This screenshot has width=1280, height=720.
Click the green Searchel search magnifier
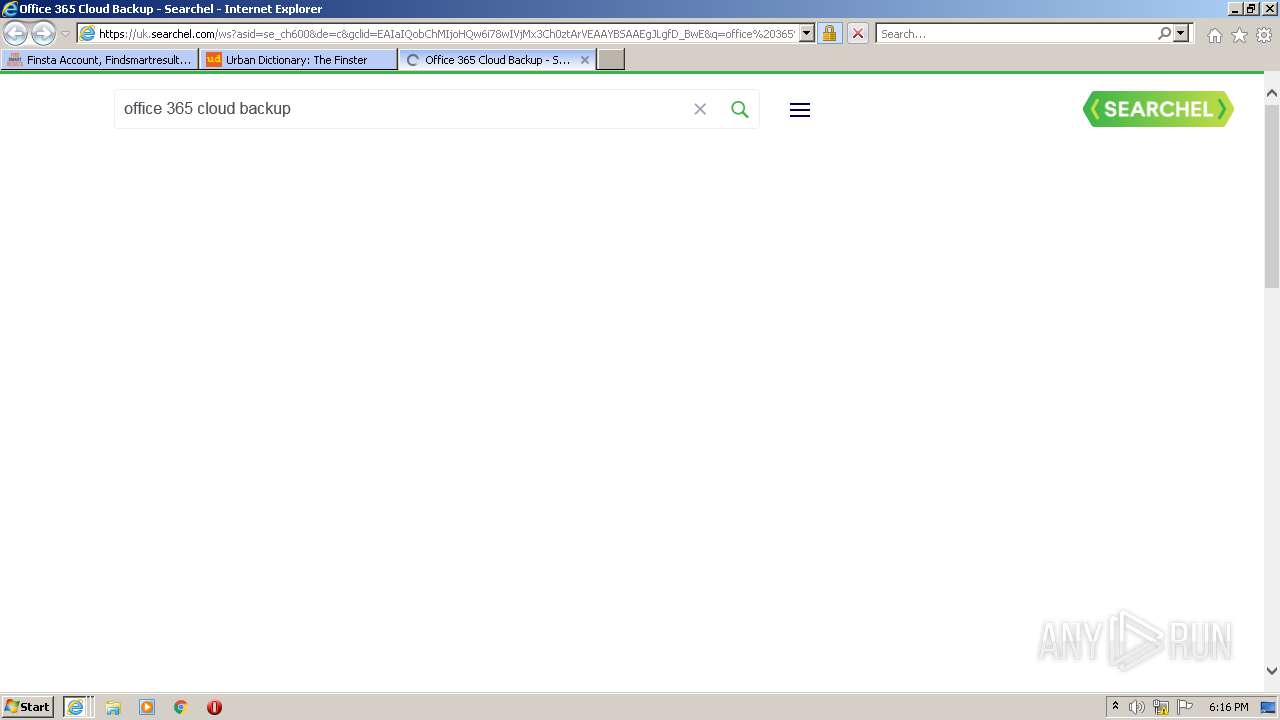tap(740, 109)
